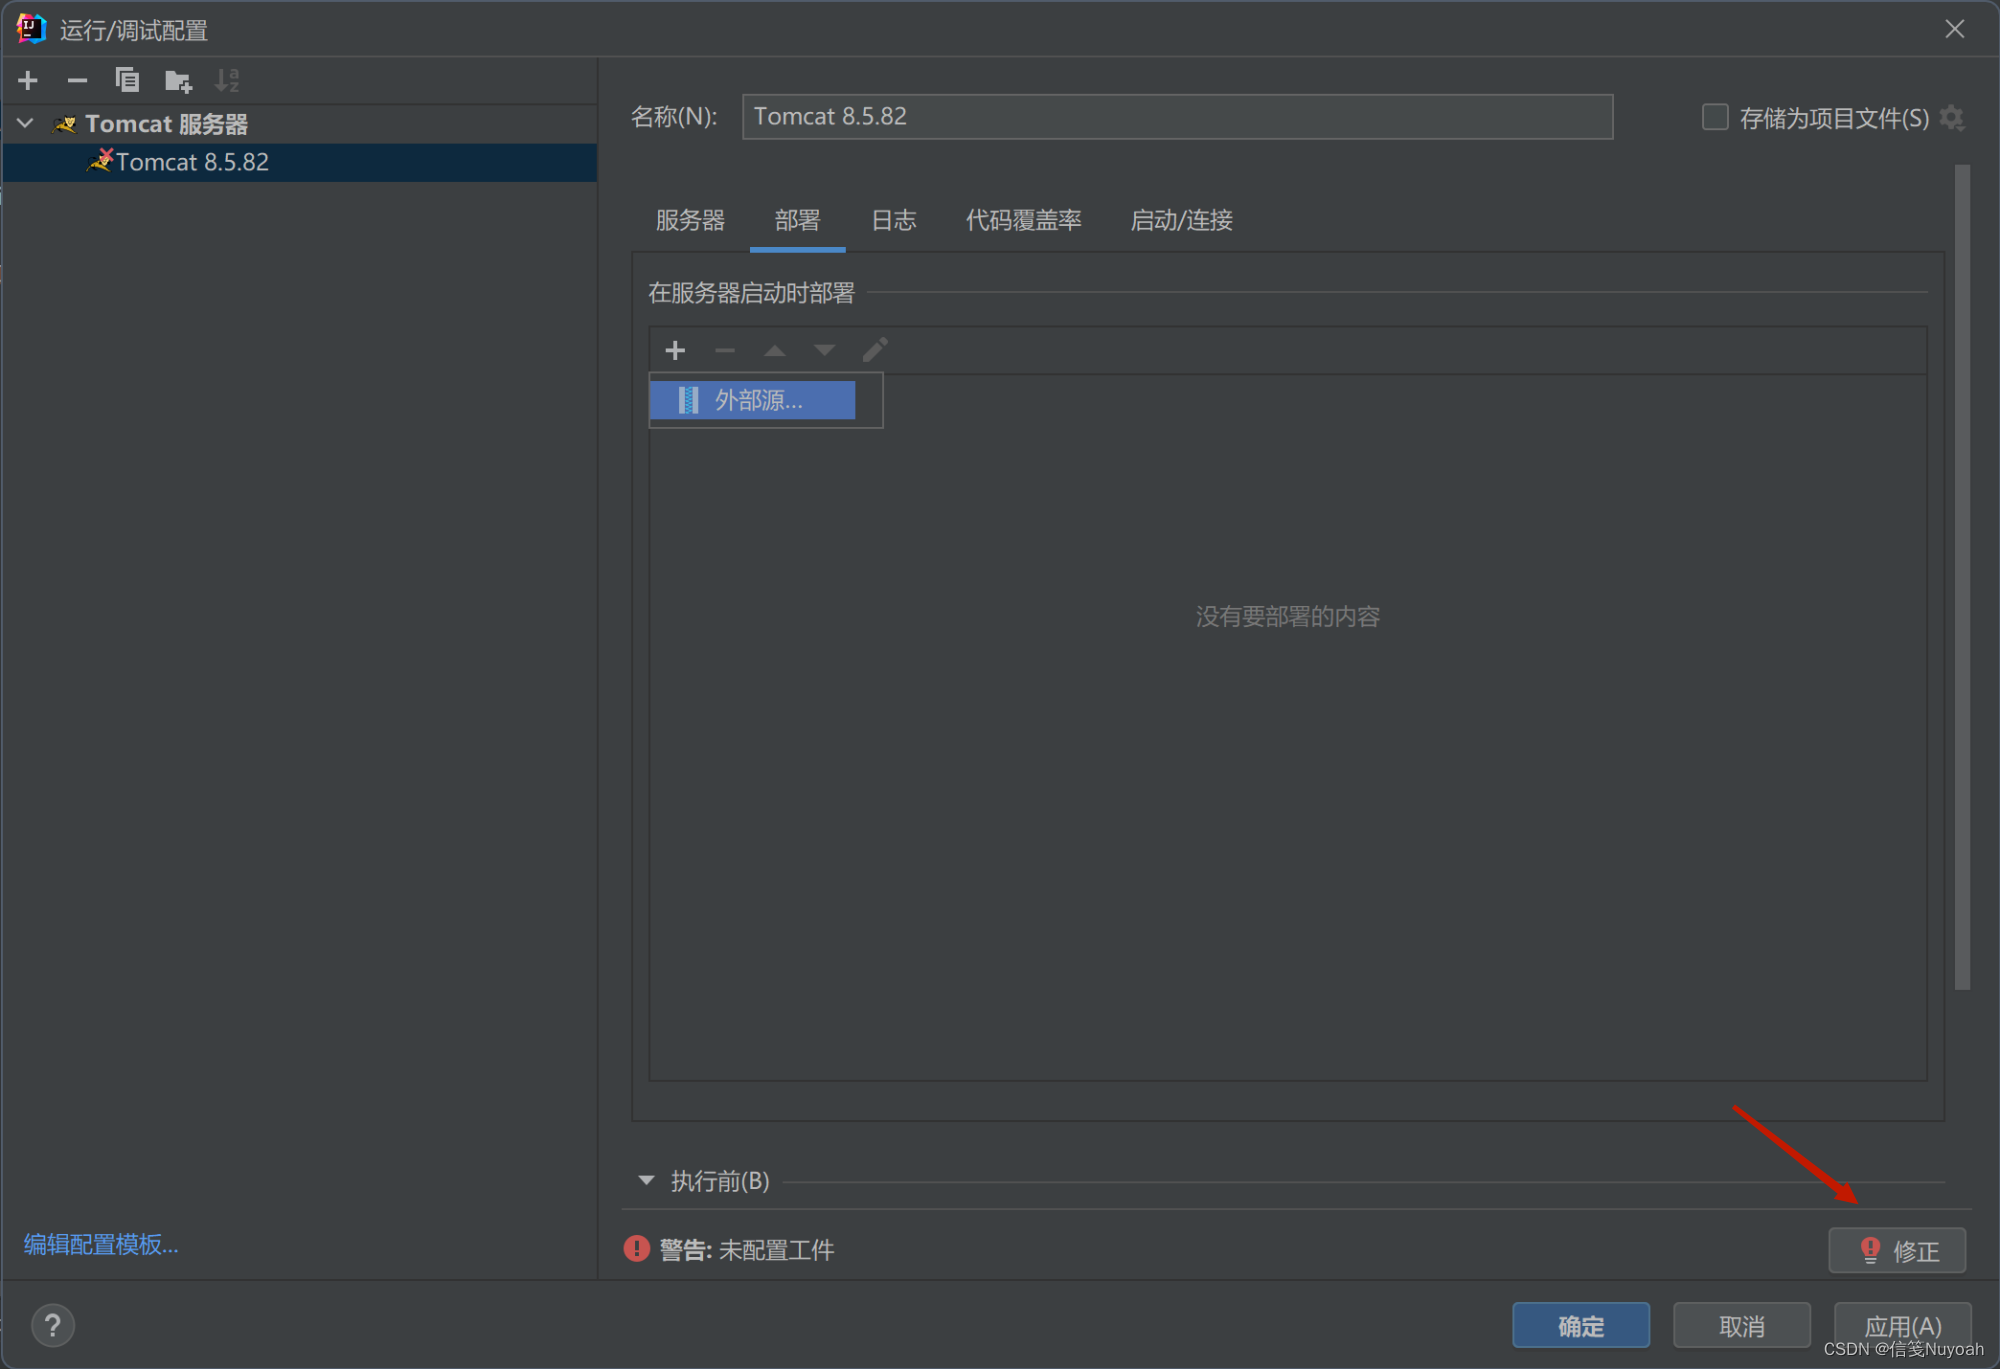Click the 在服务器启动时部署 section label
Screen dimensions: 2000x1369
751,293
